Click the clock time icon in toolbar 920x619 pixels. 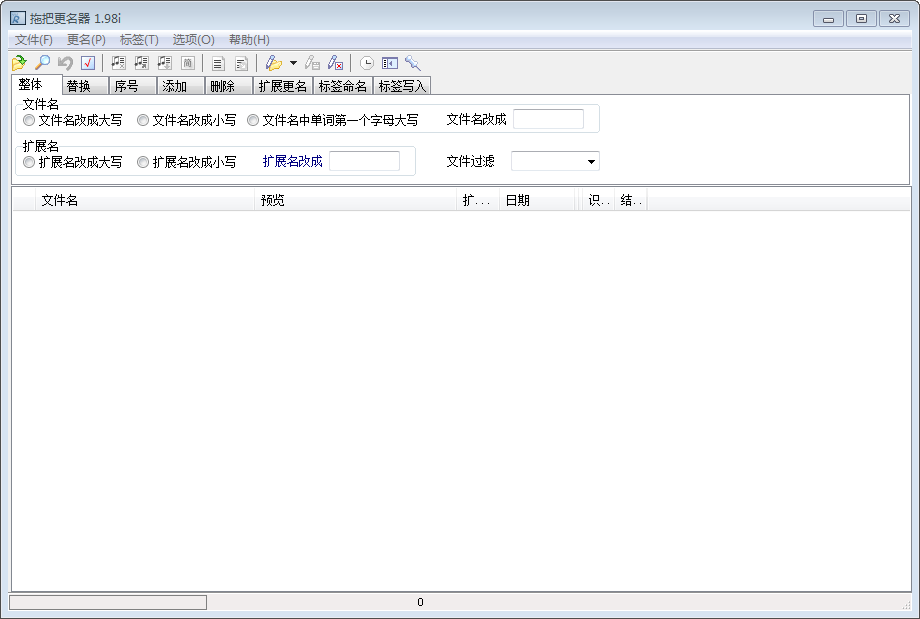367,63
